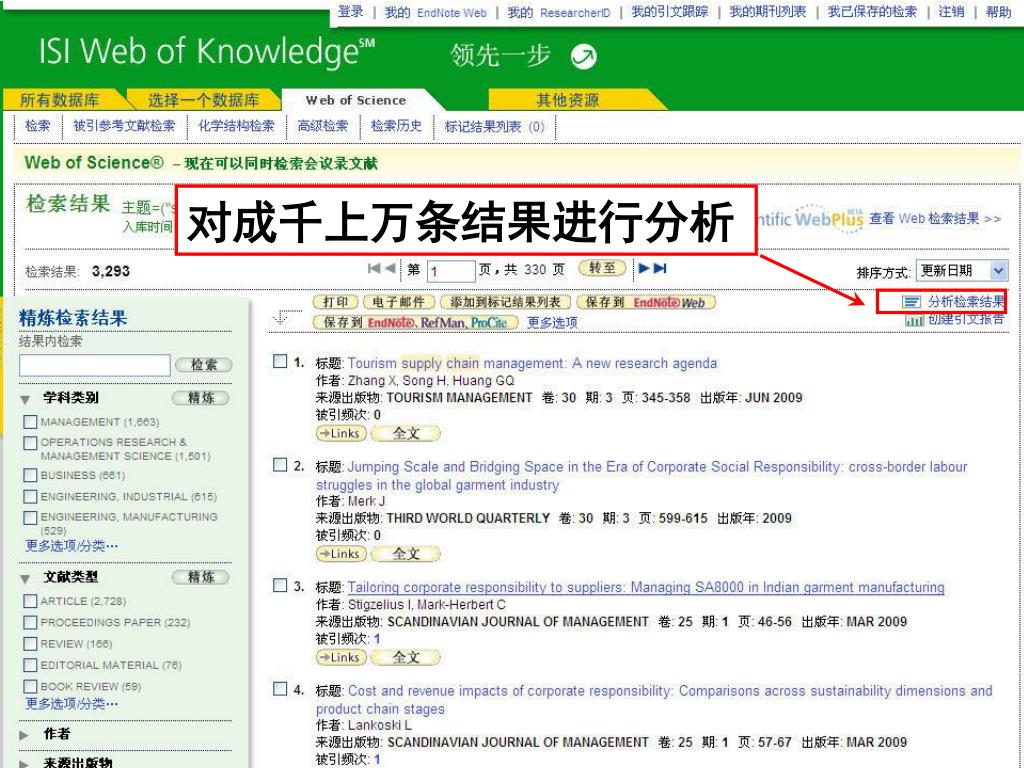The image size is (1024, 768).
Task: Click the 创建引文报告 chart icon
Action: tap(914, 320)
